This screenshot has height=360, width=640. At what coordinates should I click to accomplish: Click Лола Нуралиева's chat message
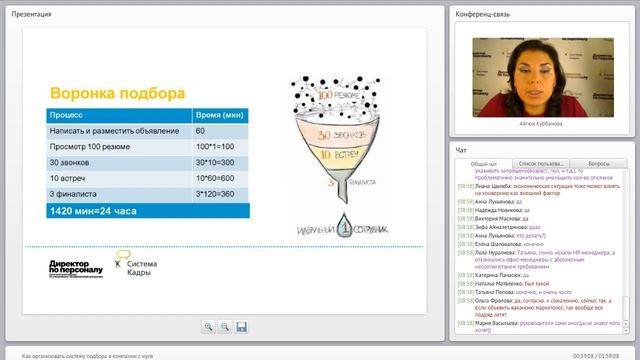(x=536, y=260)
